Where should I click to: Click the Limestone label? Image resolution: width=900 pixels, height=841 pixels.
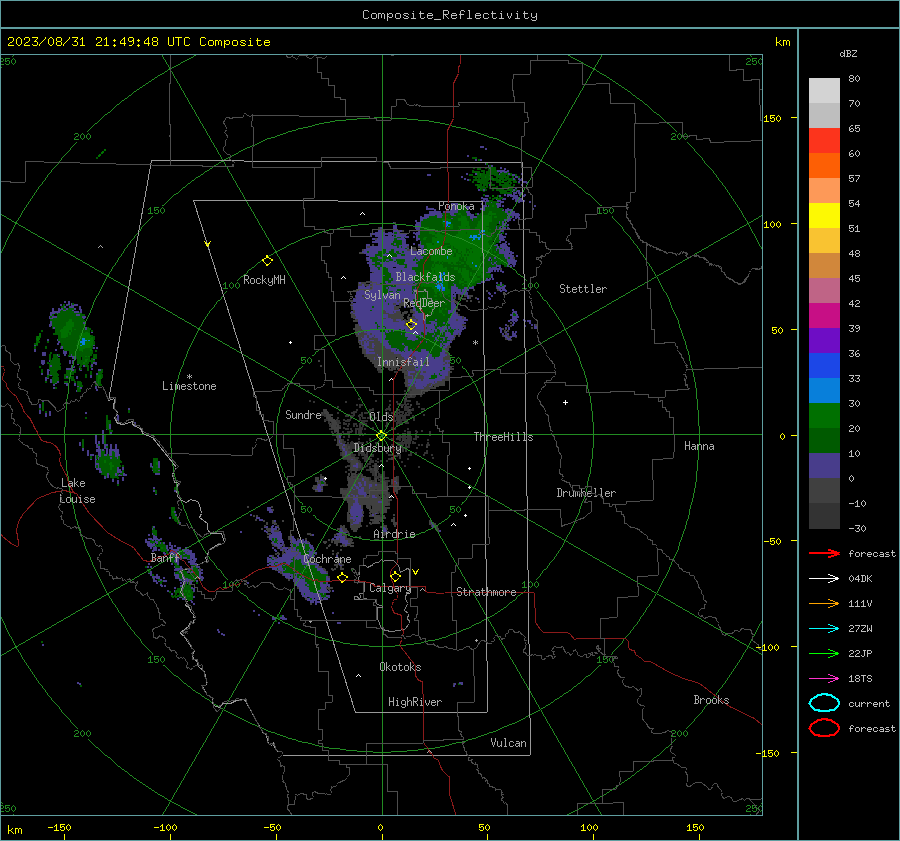coord(189,386)
